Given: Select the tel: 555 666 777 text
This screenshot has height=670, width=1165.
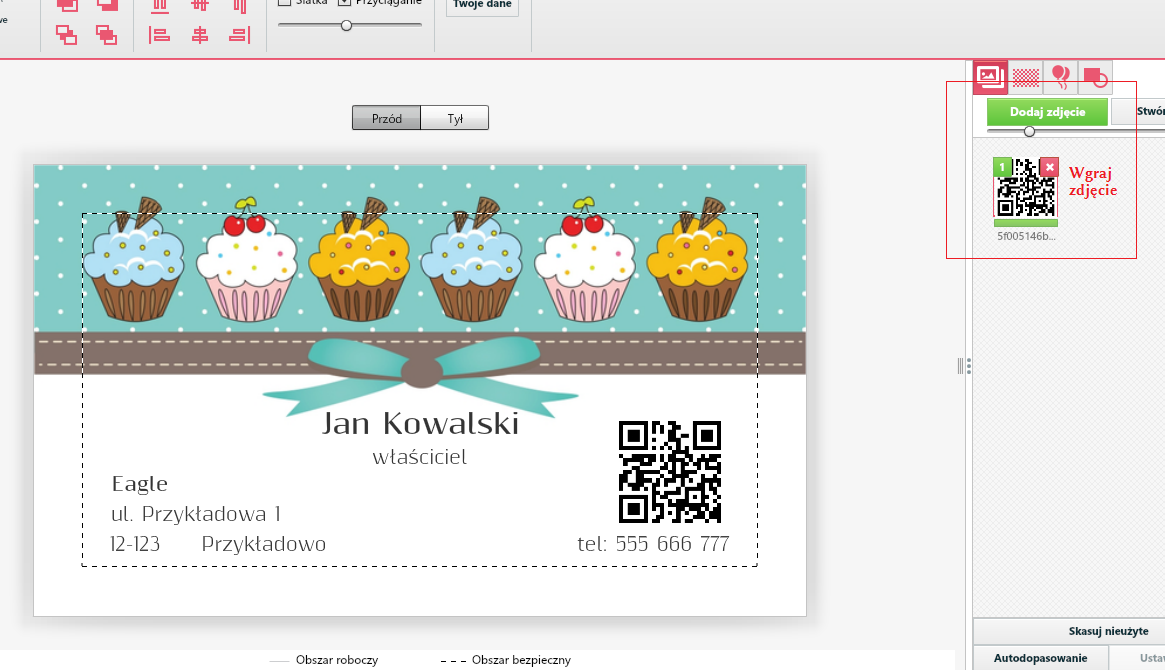Looking at the screenshot, I should pos(653,544).
